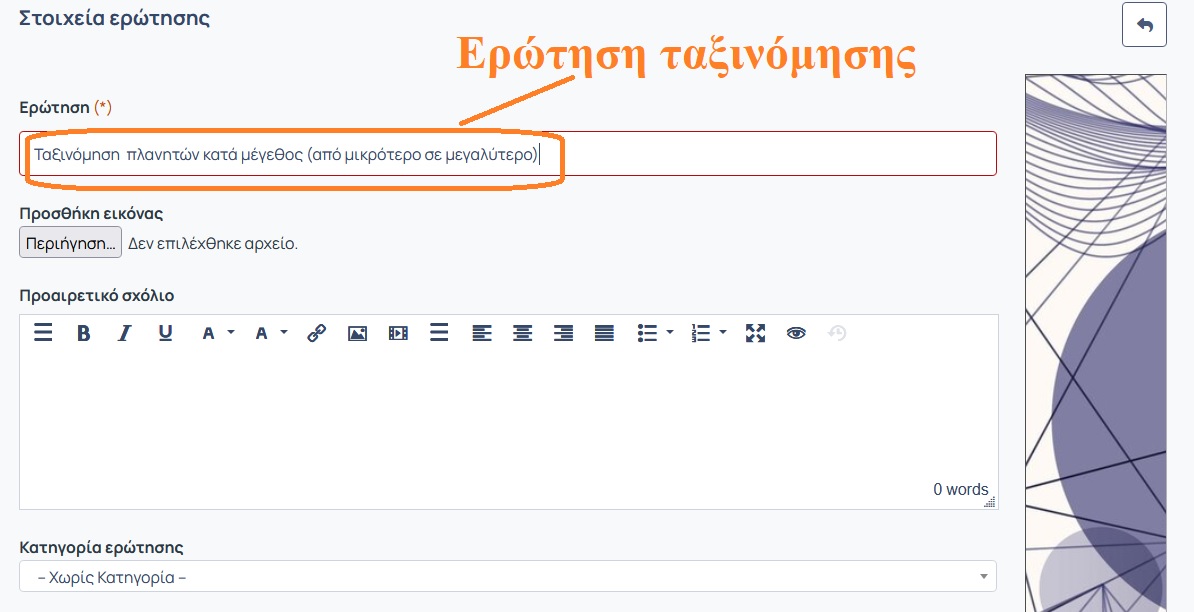Click the 'Προαιρετικό σχόλιο' label
This screenshot has width=1194, height=612.
97,295
